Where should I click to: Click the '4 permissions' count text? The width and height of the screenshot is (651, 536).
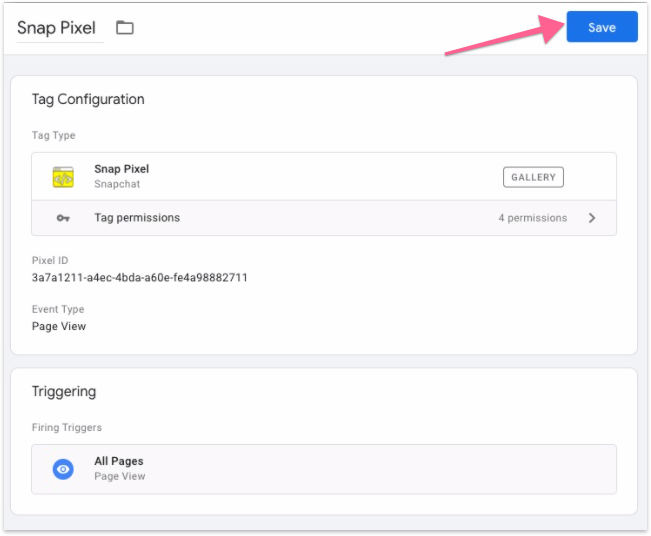click(x=532, y=218)
